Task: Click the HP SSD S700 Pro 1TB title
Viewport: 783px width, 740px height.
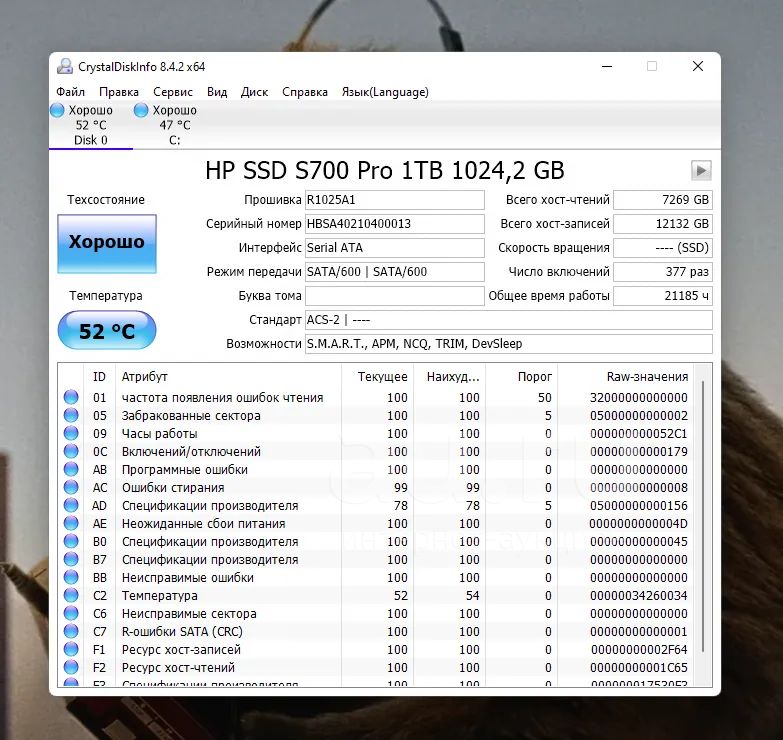Action: (385, 170)
